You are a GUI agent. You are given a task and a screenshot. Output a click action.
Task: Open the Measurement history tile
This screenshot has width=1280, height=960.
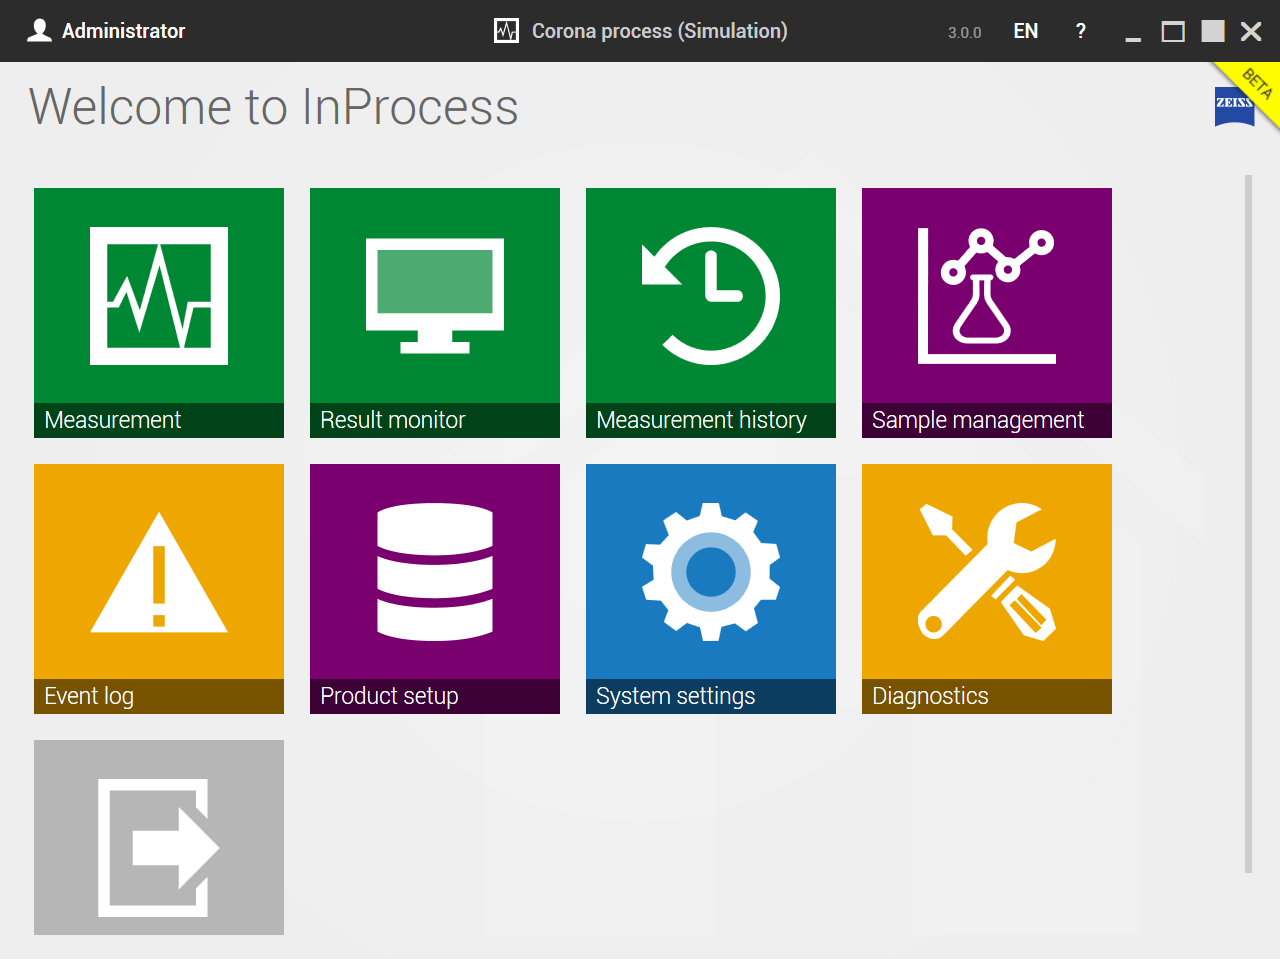point(711,313)
